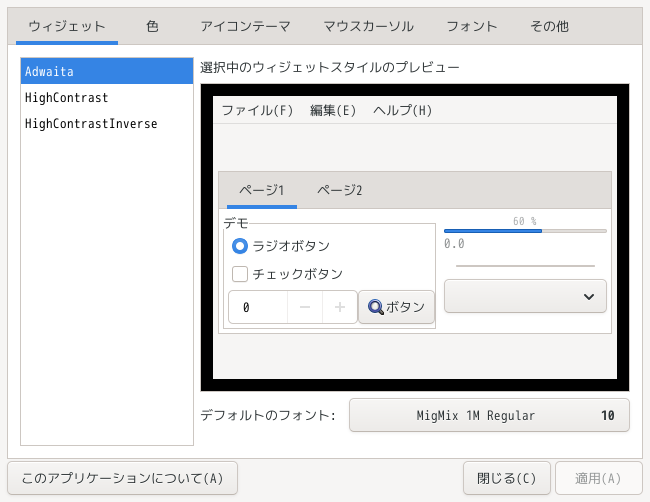Click the plus stepper in spin box
The image size is (650, 502).
[x=340, y=308]
